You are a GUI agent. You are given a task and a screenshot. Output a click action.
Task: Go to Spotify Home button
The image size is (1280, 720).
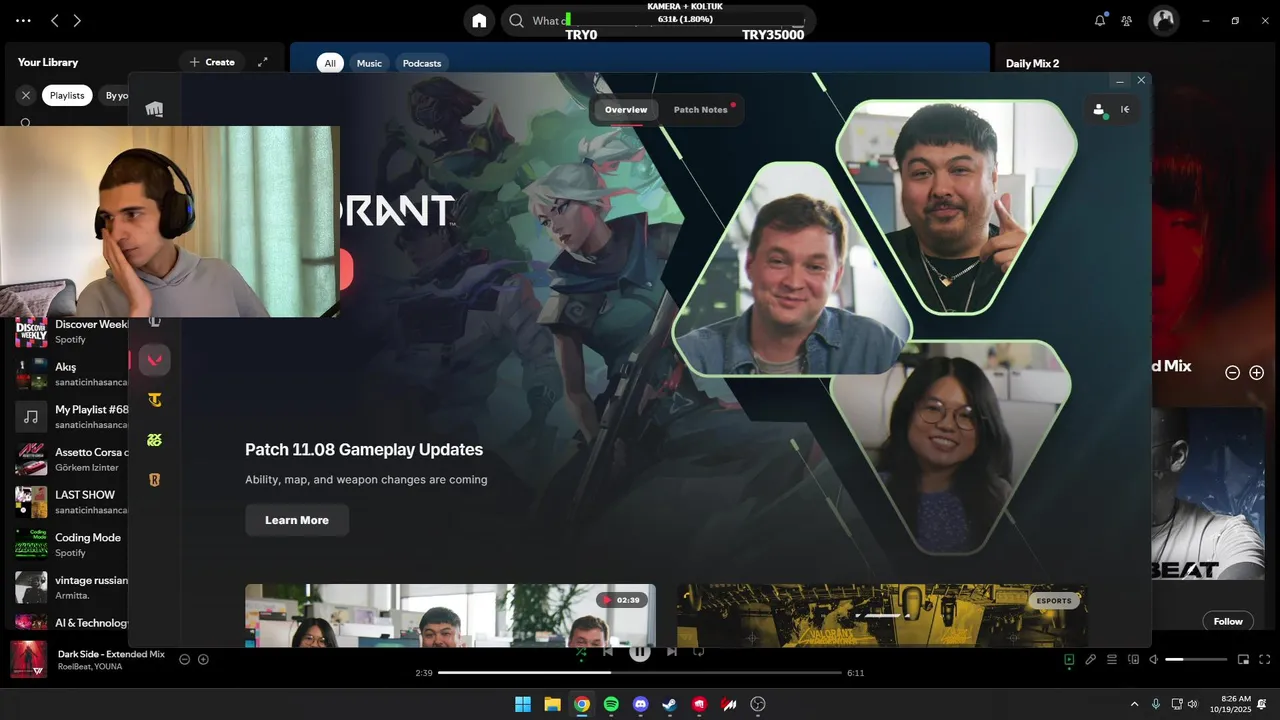479,20
